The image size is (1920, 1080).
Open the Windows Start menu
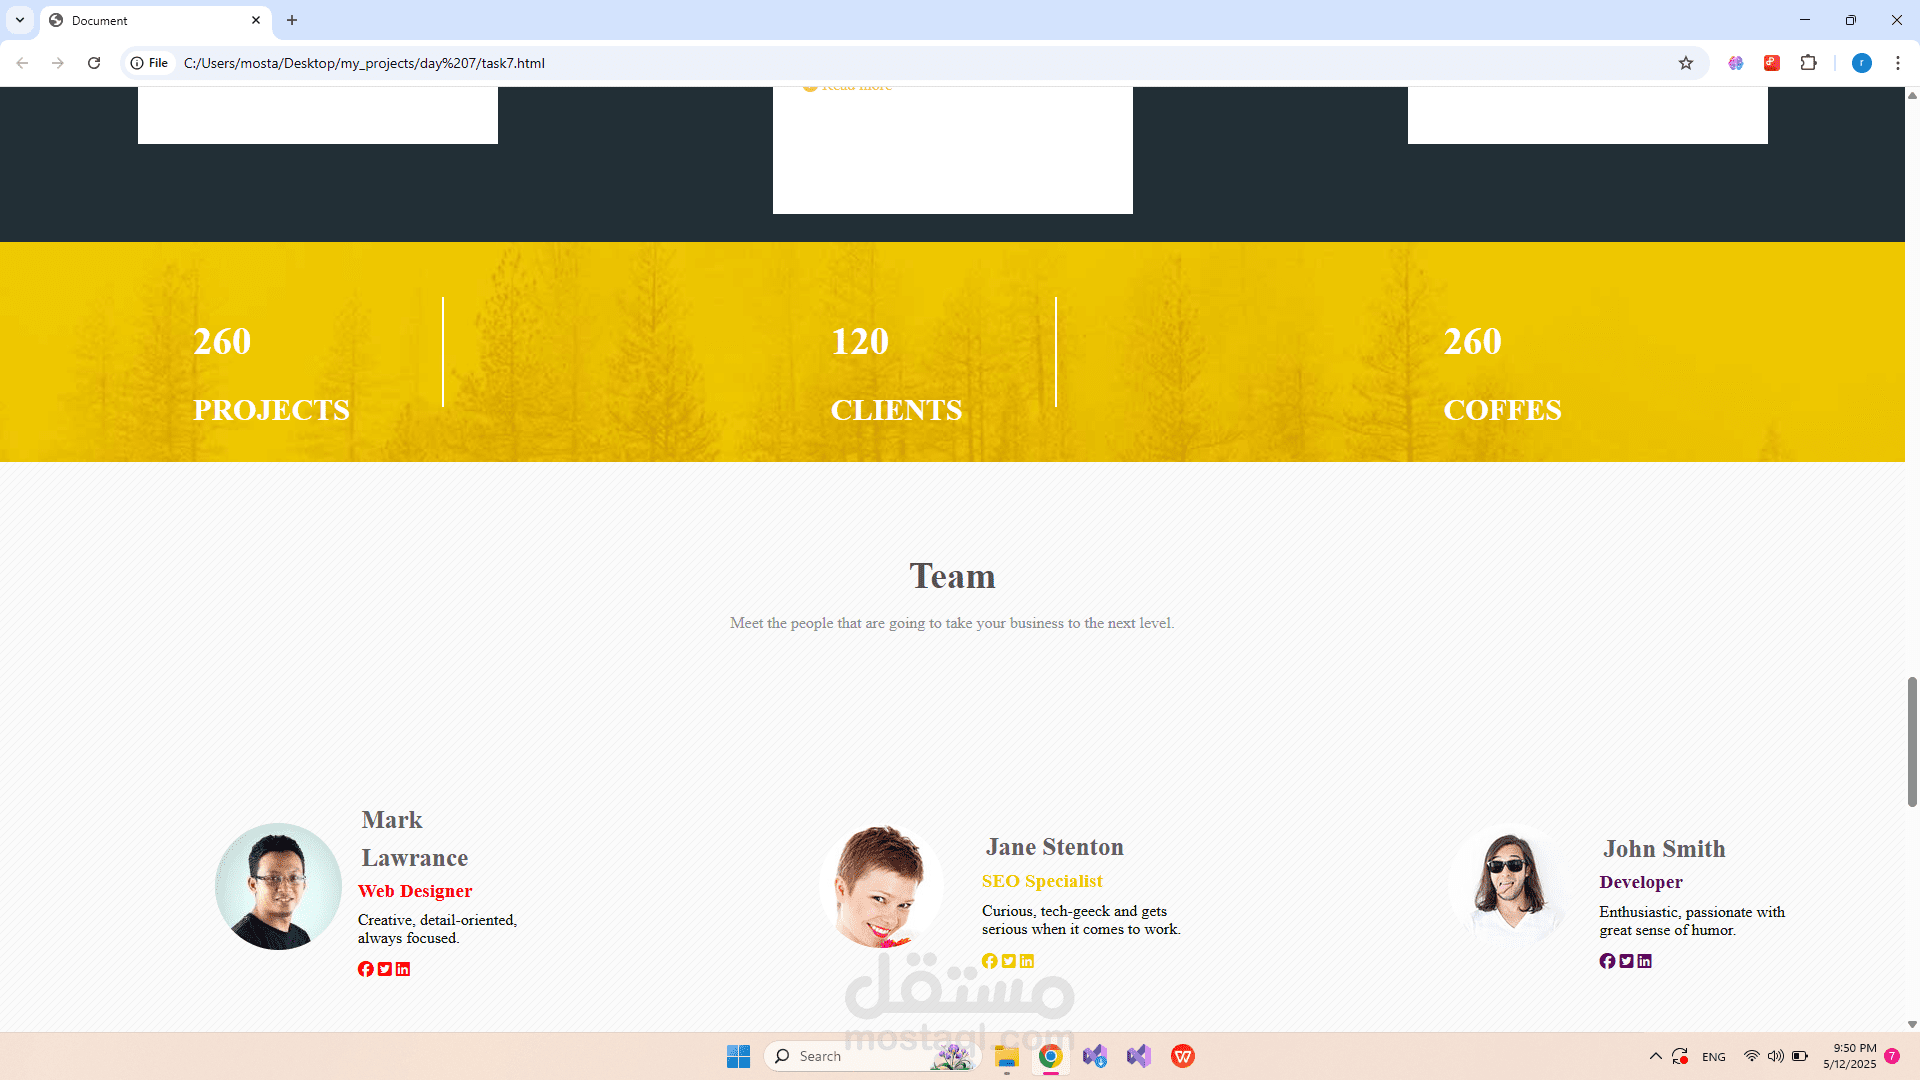coord(738,1056)
